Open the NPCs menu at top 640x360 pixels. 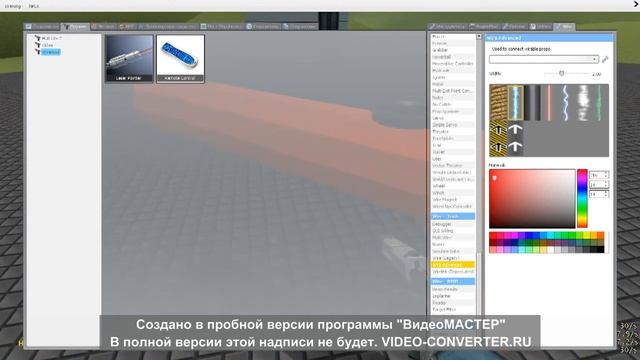click(x=34, y=6)
